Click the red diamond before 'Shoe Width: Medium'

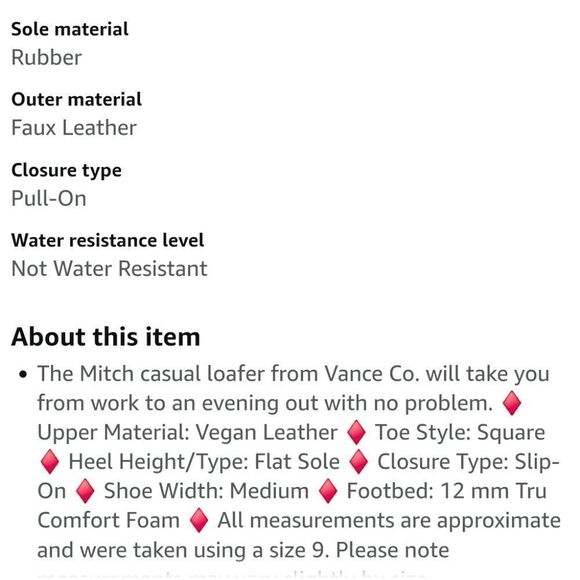click(85, 491)
